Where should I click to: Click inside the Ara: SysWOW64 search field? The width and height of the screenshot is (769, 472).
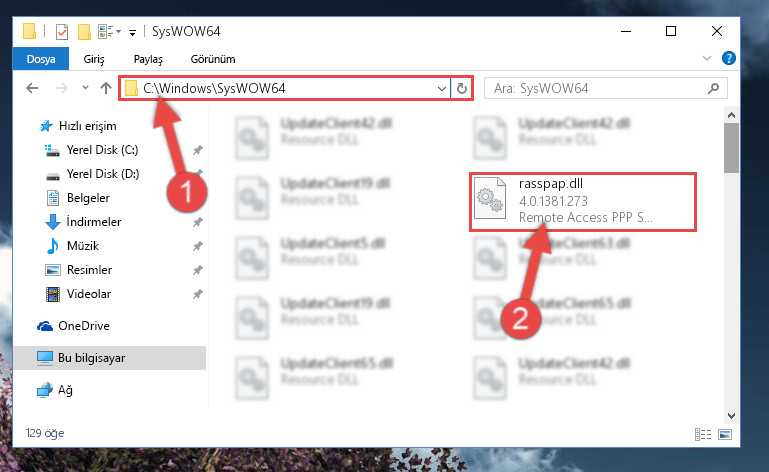click(x=596, y=88)
